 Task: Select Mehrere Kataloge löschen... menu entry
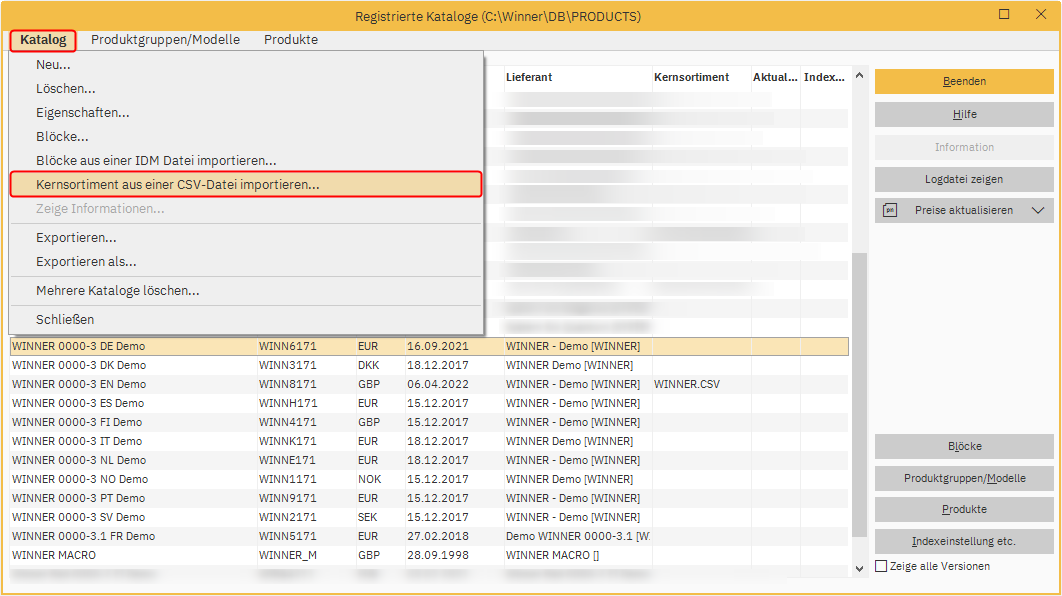[117, 291]
